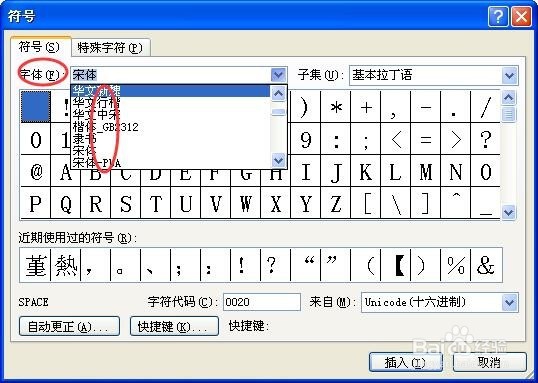The width and height of the screenshot is (538, 383).
Task: Pick recently used opening quotation mark “
Action: (x=306, y=265)
